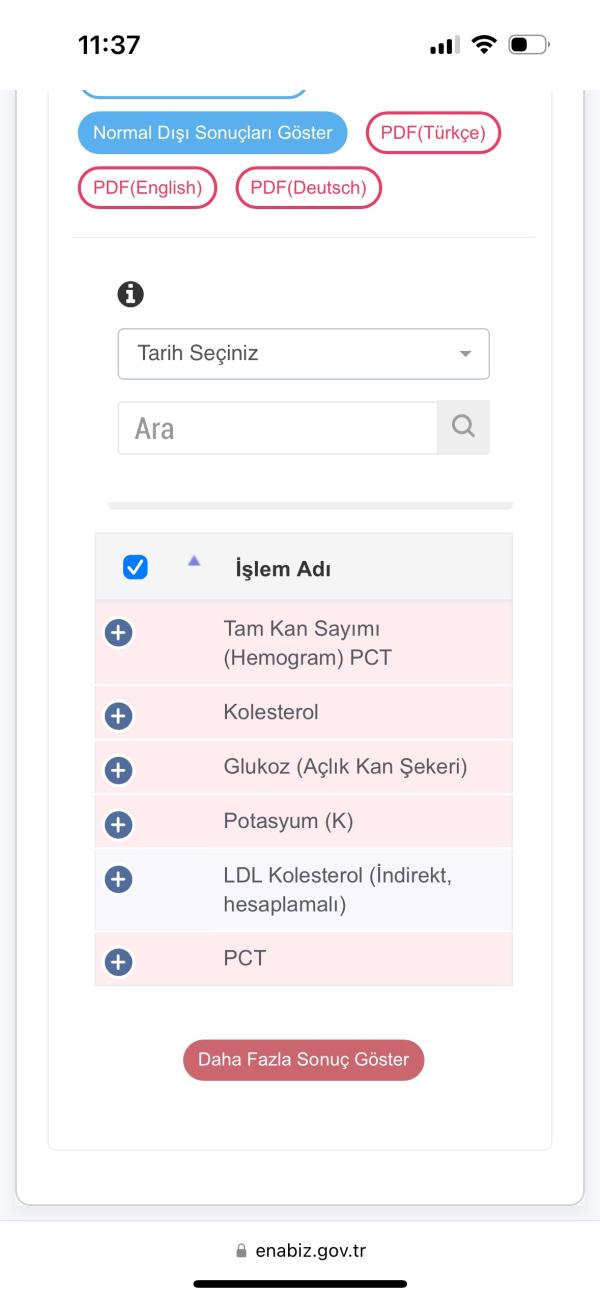Expand Glukoz (Açlık Kan Şekeri) details

click(118, 770)
